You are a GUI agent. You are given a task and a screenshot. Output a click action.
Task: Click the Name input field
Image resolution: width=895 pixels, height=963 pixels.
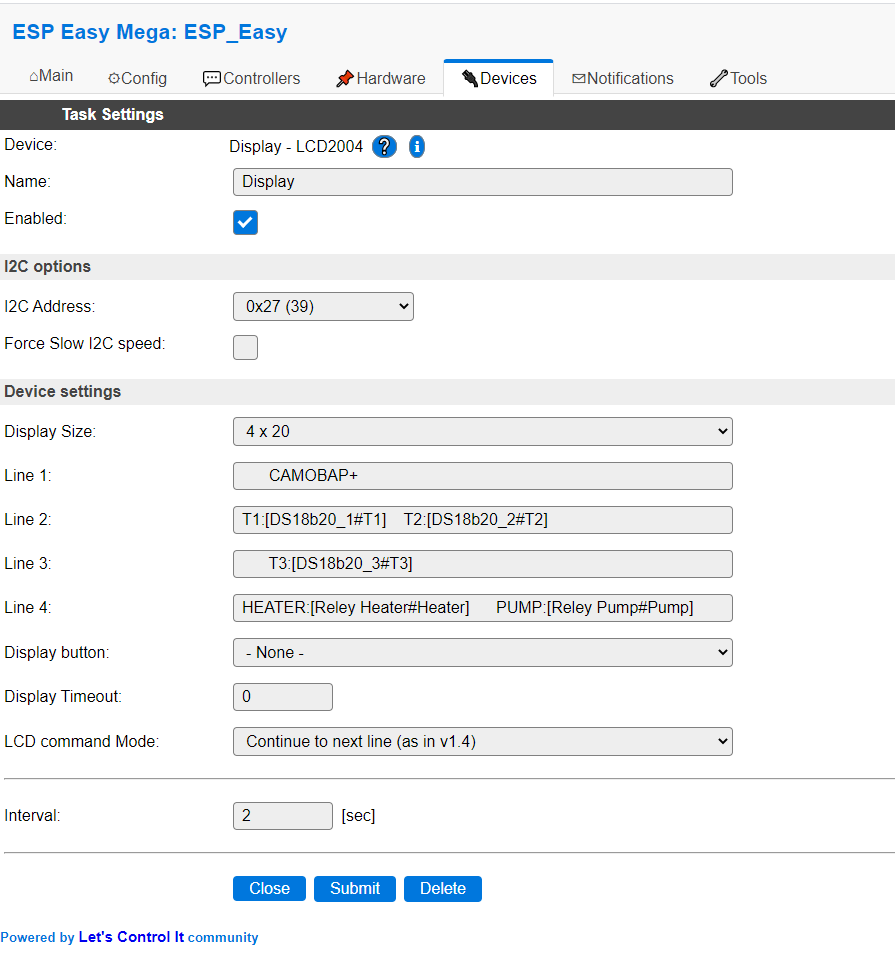coord(483,182)
